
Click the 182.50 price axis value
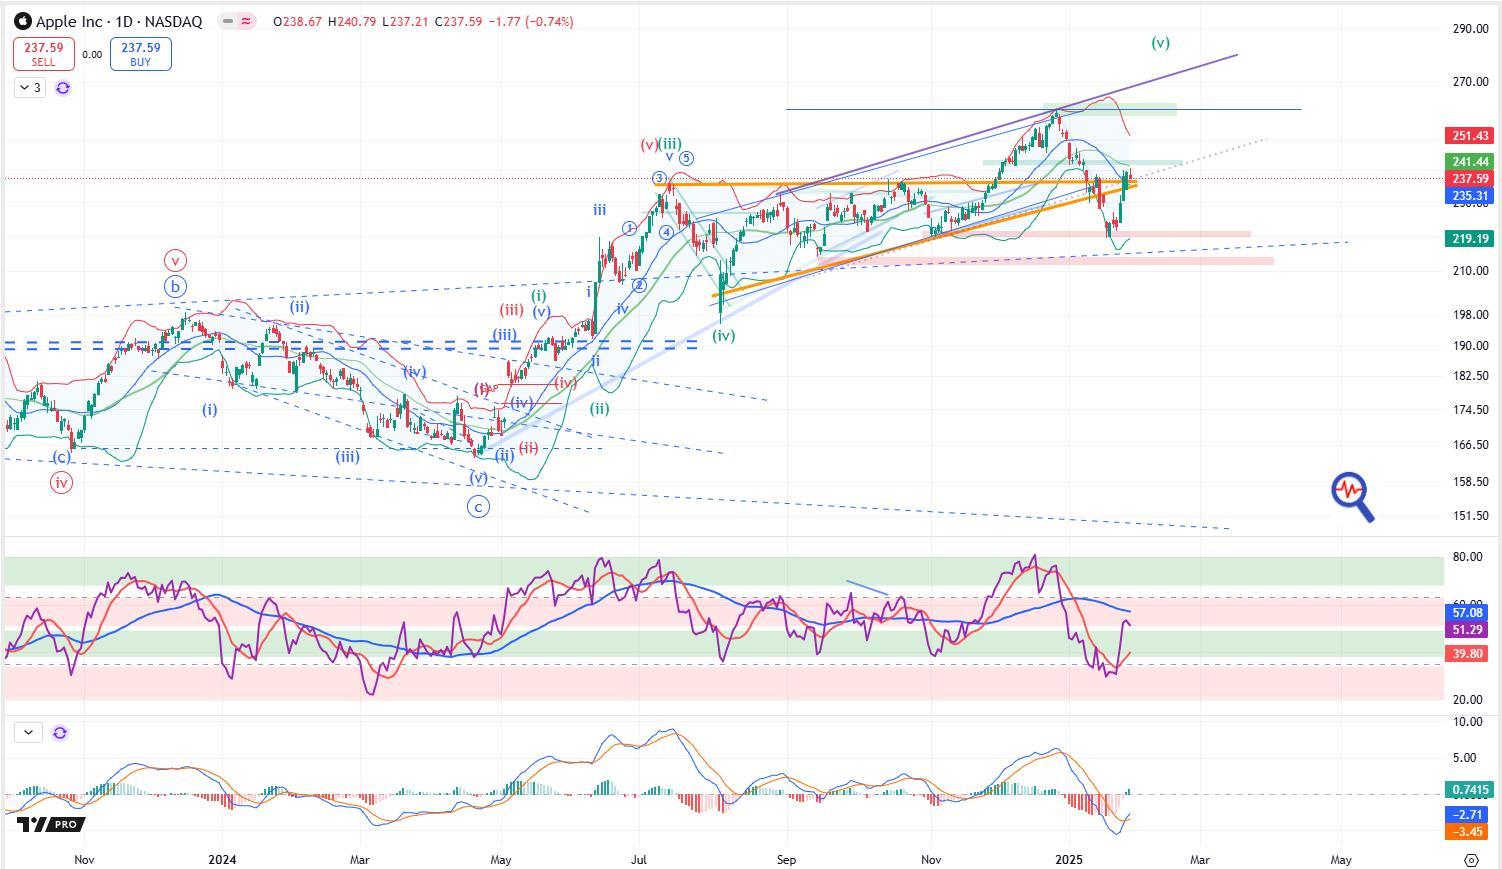(x=1469, y=376)
